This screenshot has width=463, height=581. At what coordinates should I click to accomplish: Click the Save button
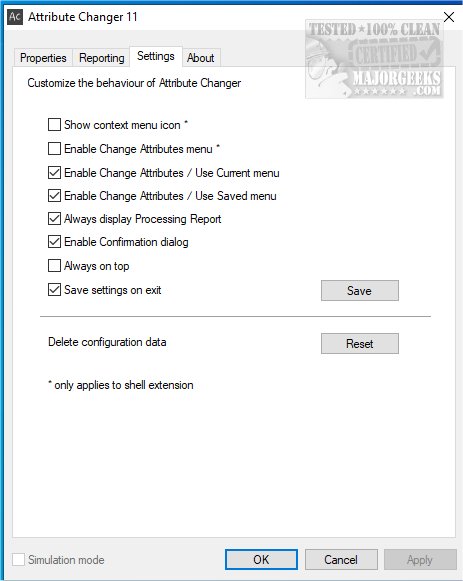(360, 290)
